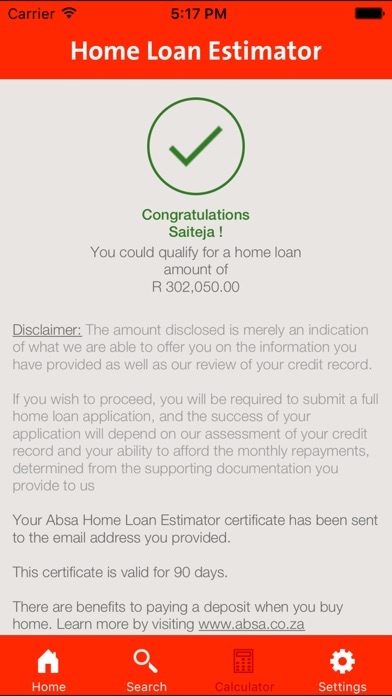The width and height of the screenshot is (392, 696).
Task: Tap the certificate sent to email paragraph
Action: click(195, 529)
